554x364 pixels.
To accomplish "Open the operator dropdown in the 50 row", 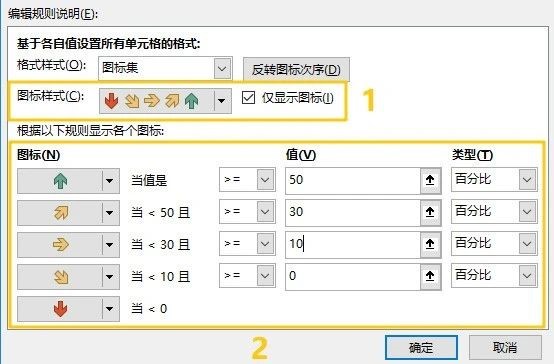I will (x=247, y=180).
